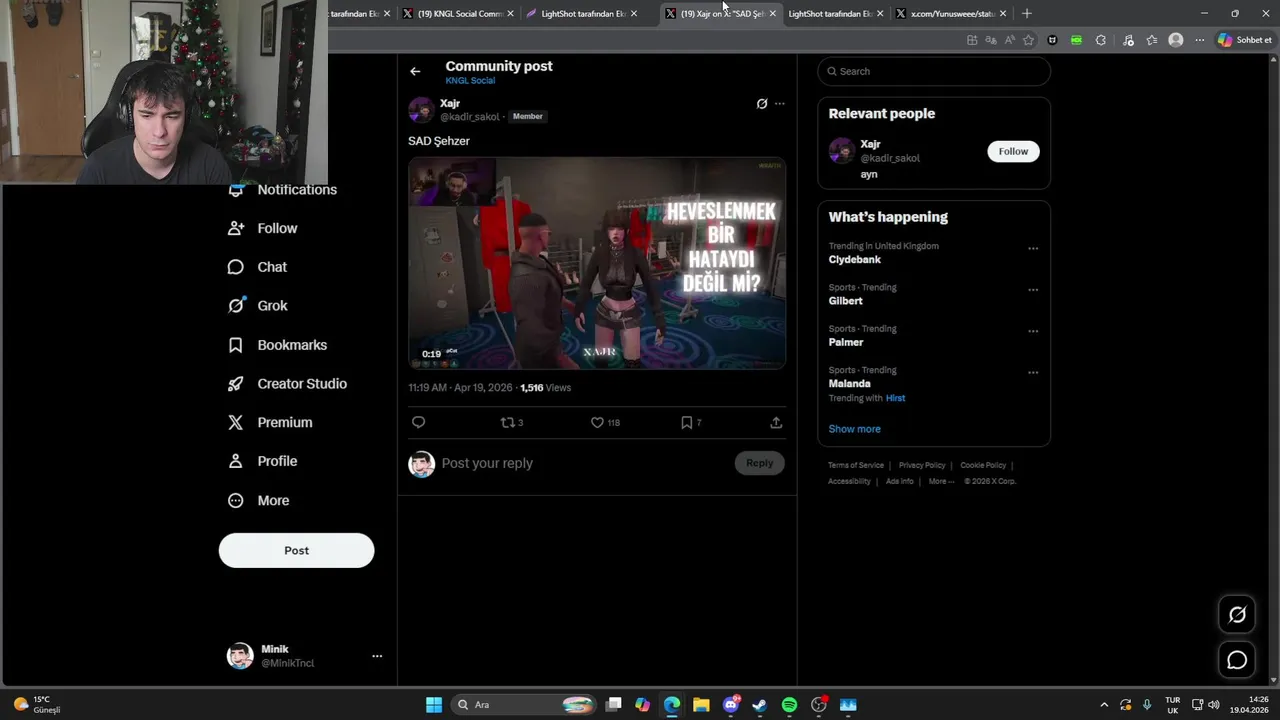Open Chat in the sidebar
The height and width of the screenshot is (720, 1280).
(x=257, y=267)
